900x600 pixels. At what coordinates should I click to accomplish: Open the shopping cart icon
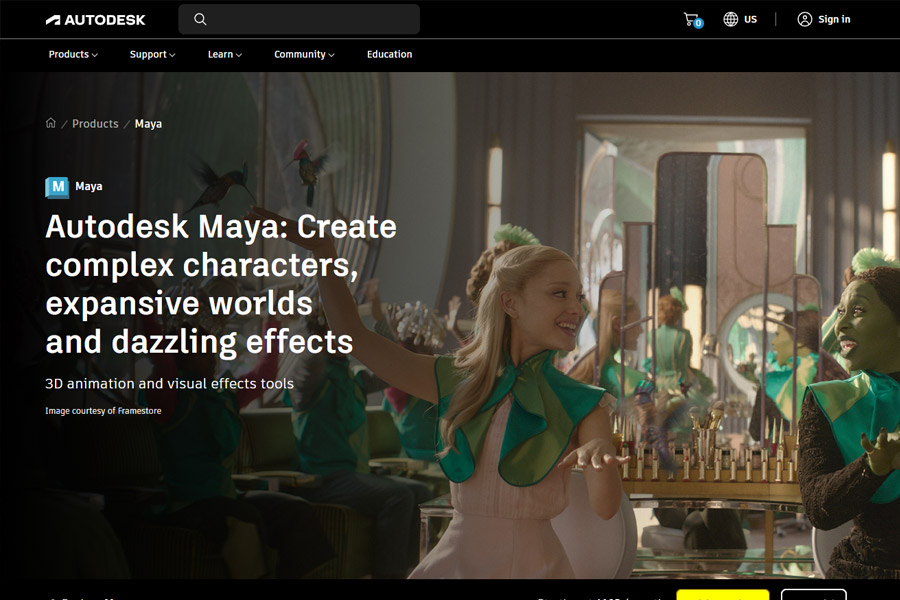[693, 20]
